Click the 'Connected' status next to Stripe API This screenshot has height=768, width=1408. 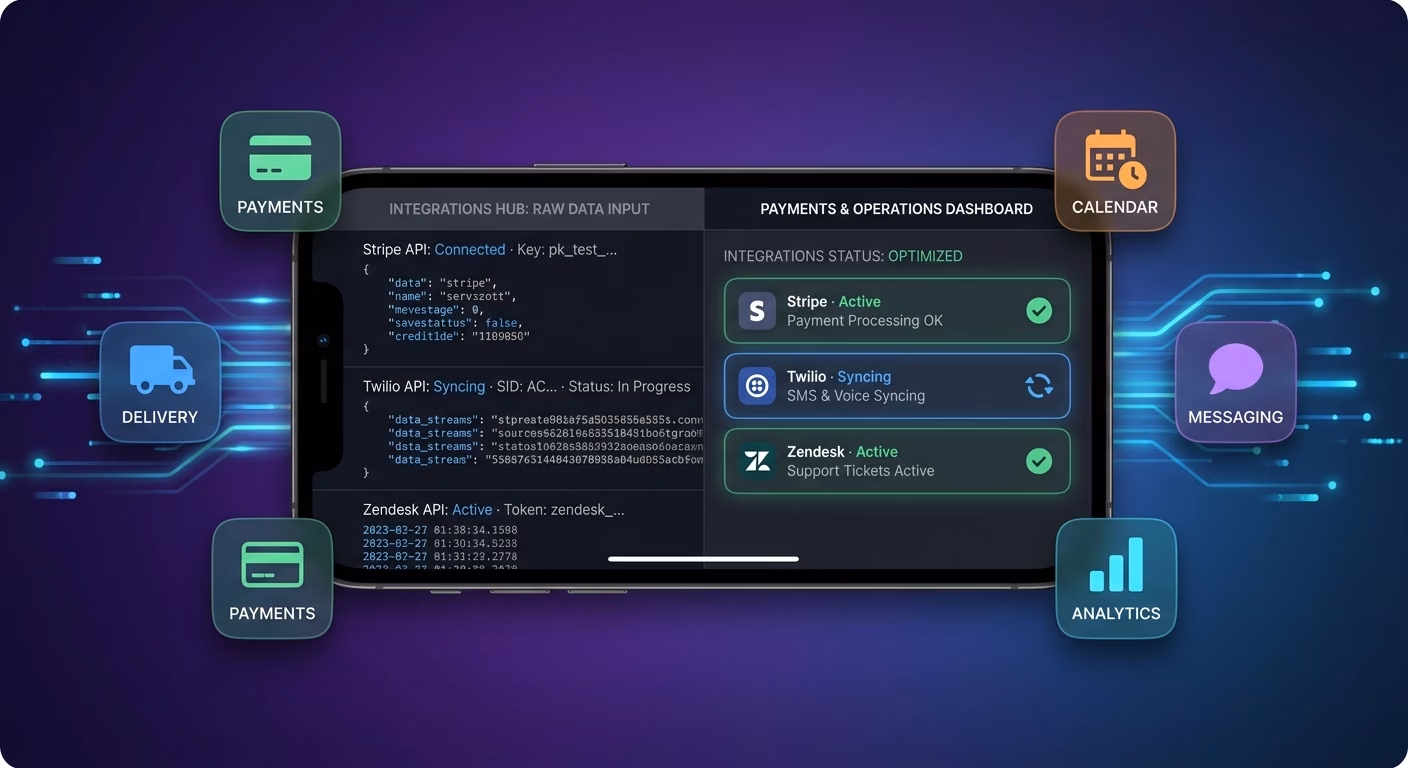pos(470,250)
